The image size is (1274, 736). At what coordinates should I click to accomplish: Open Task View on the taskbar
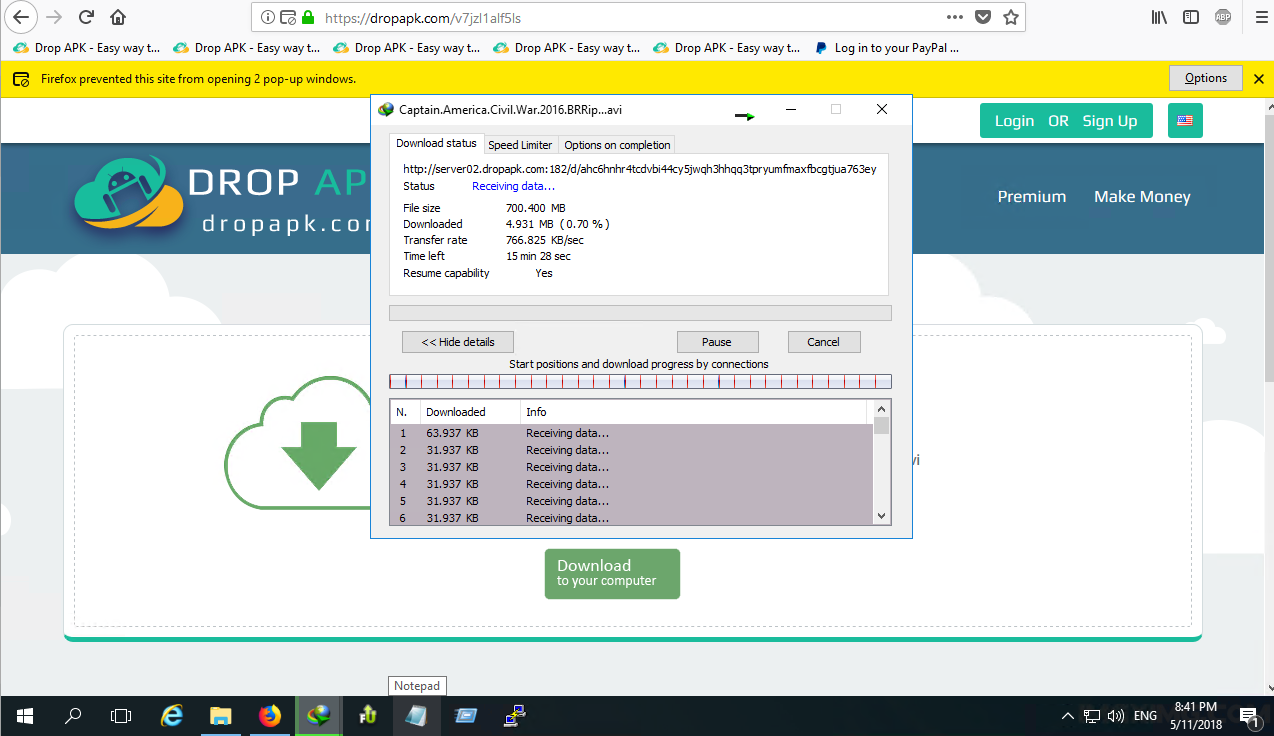point(121,716)
